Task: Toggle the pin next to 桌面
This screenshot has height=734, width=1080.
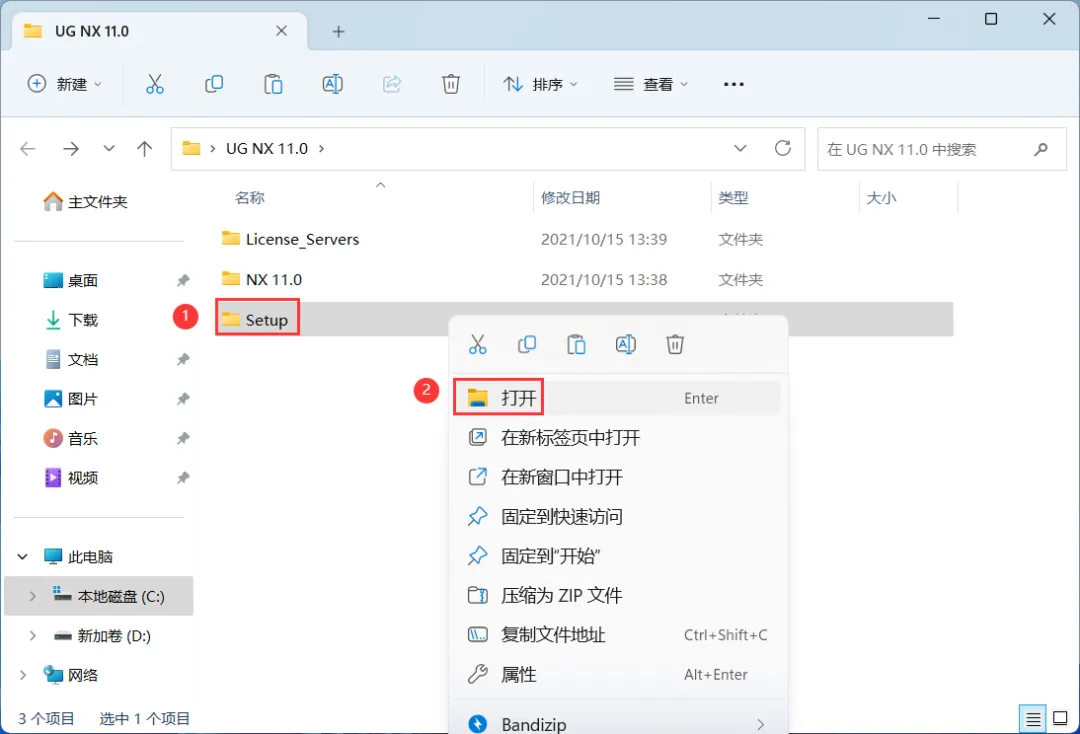Action: click(183, 280)
